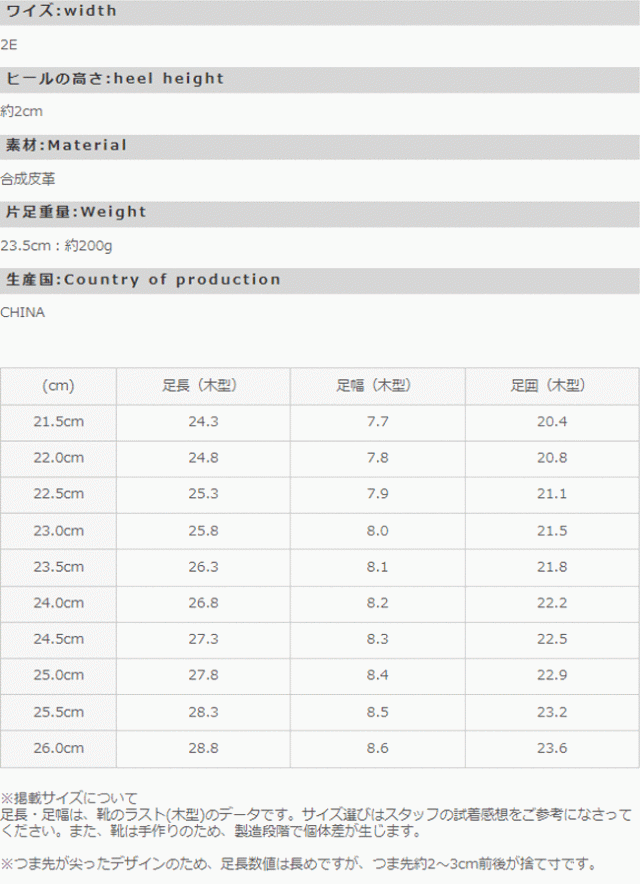Select the 23.6 foot girth cell

551,748
